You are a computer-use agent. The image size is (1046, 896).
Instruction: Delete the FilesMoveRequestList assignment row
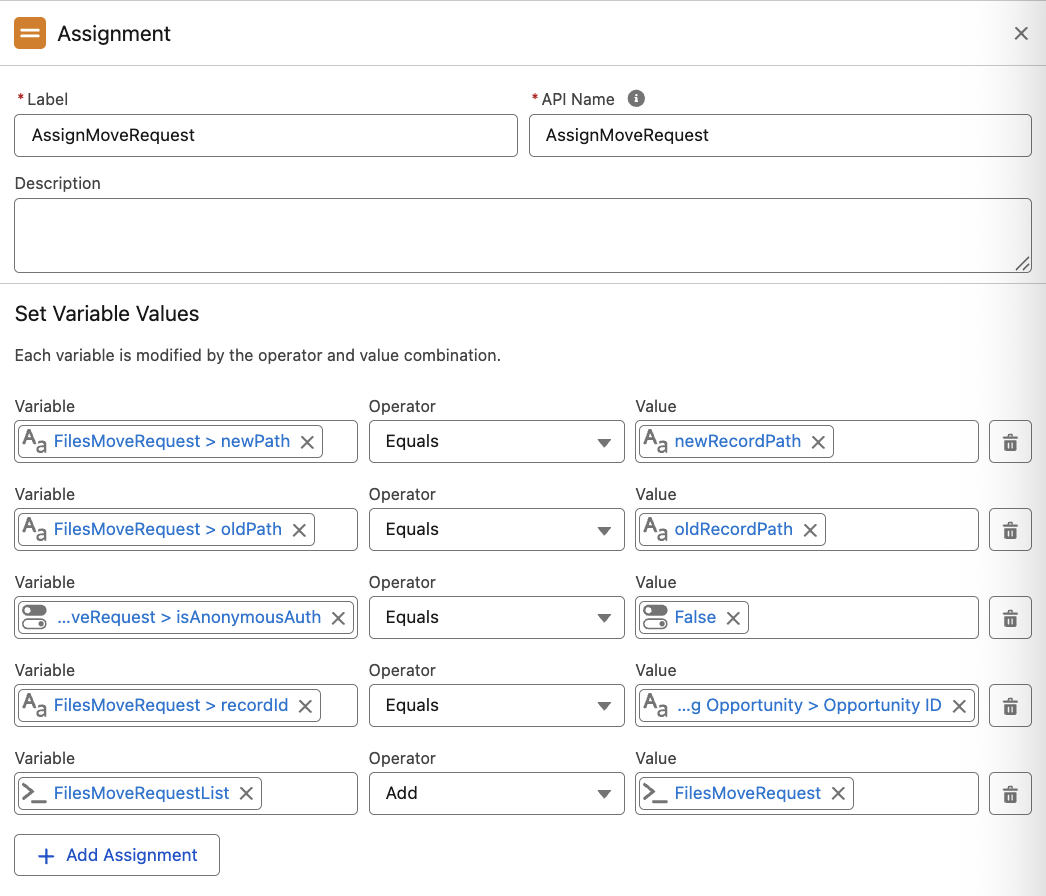tap(1010, 794)
